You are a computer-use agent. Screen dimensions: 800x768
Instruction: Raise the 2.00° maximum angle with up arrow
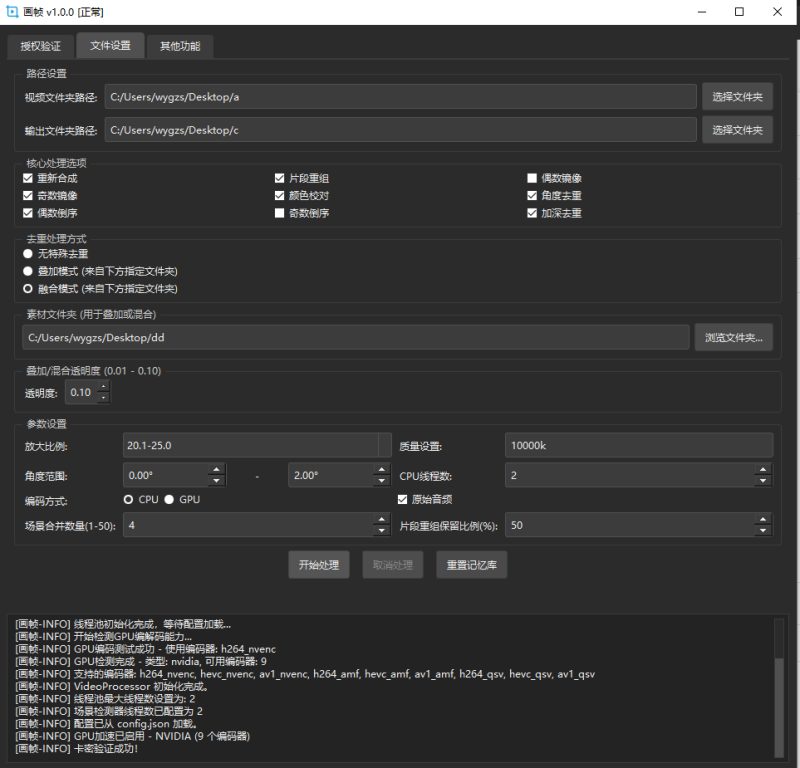[x=381, y=470]
